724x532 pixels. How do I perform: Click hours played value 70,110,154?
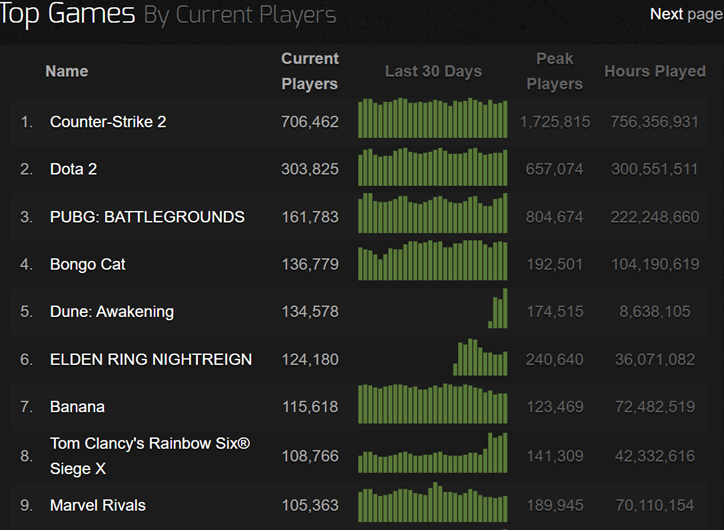(655, 505)
